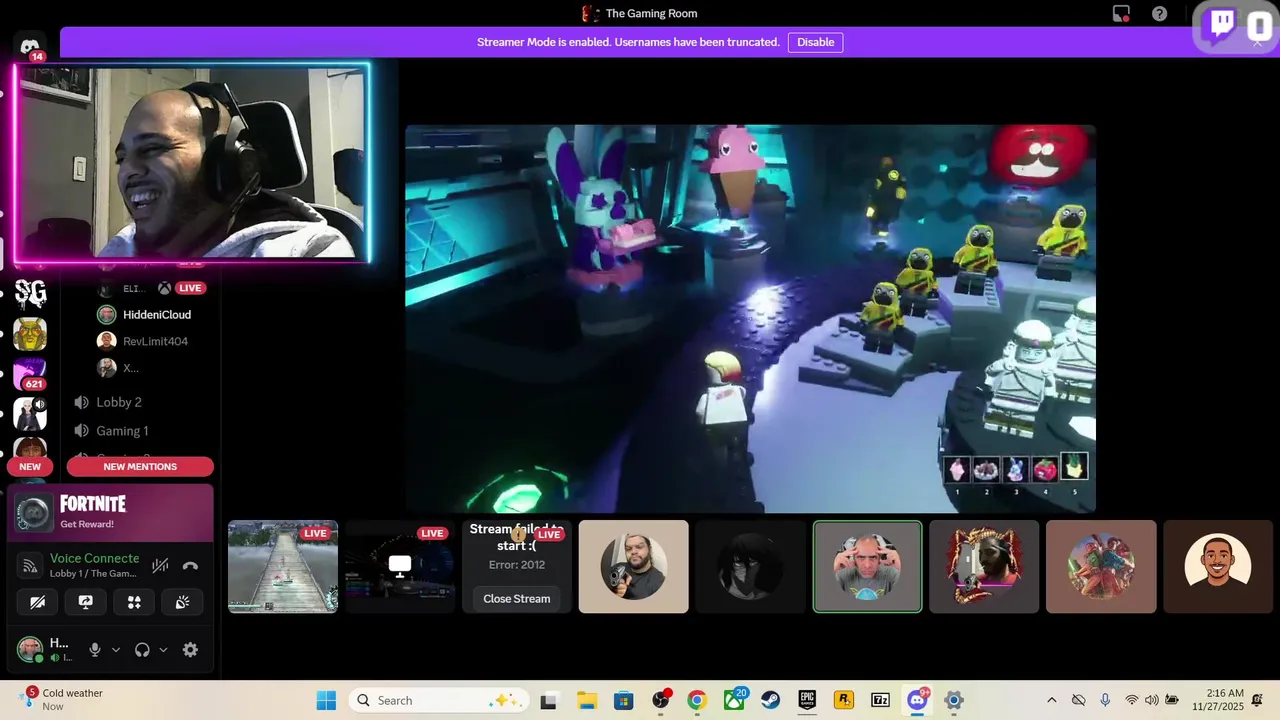
Task: Click the microphone tray icon
Action: coord(1105,701)
